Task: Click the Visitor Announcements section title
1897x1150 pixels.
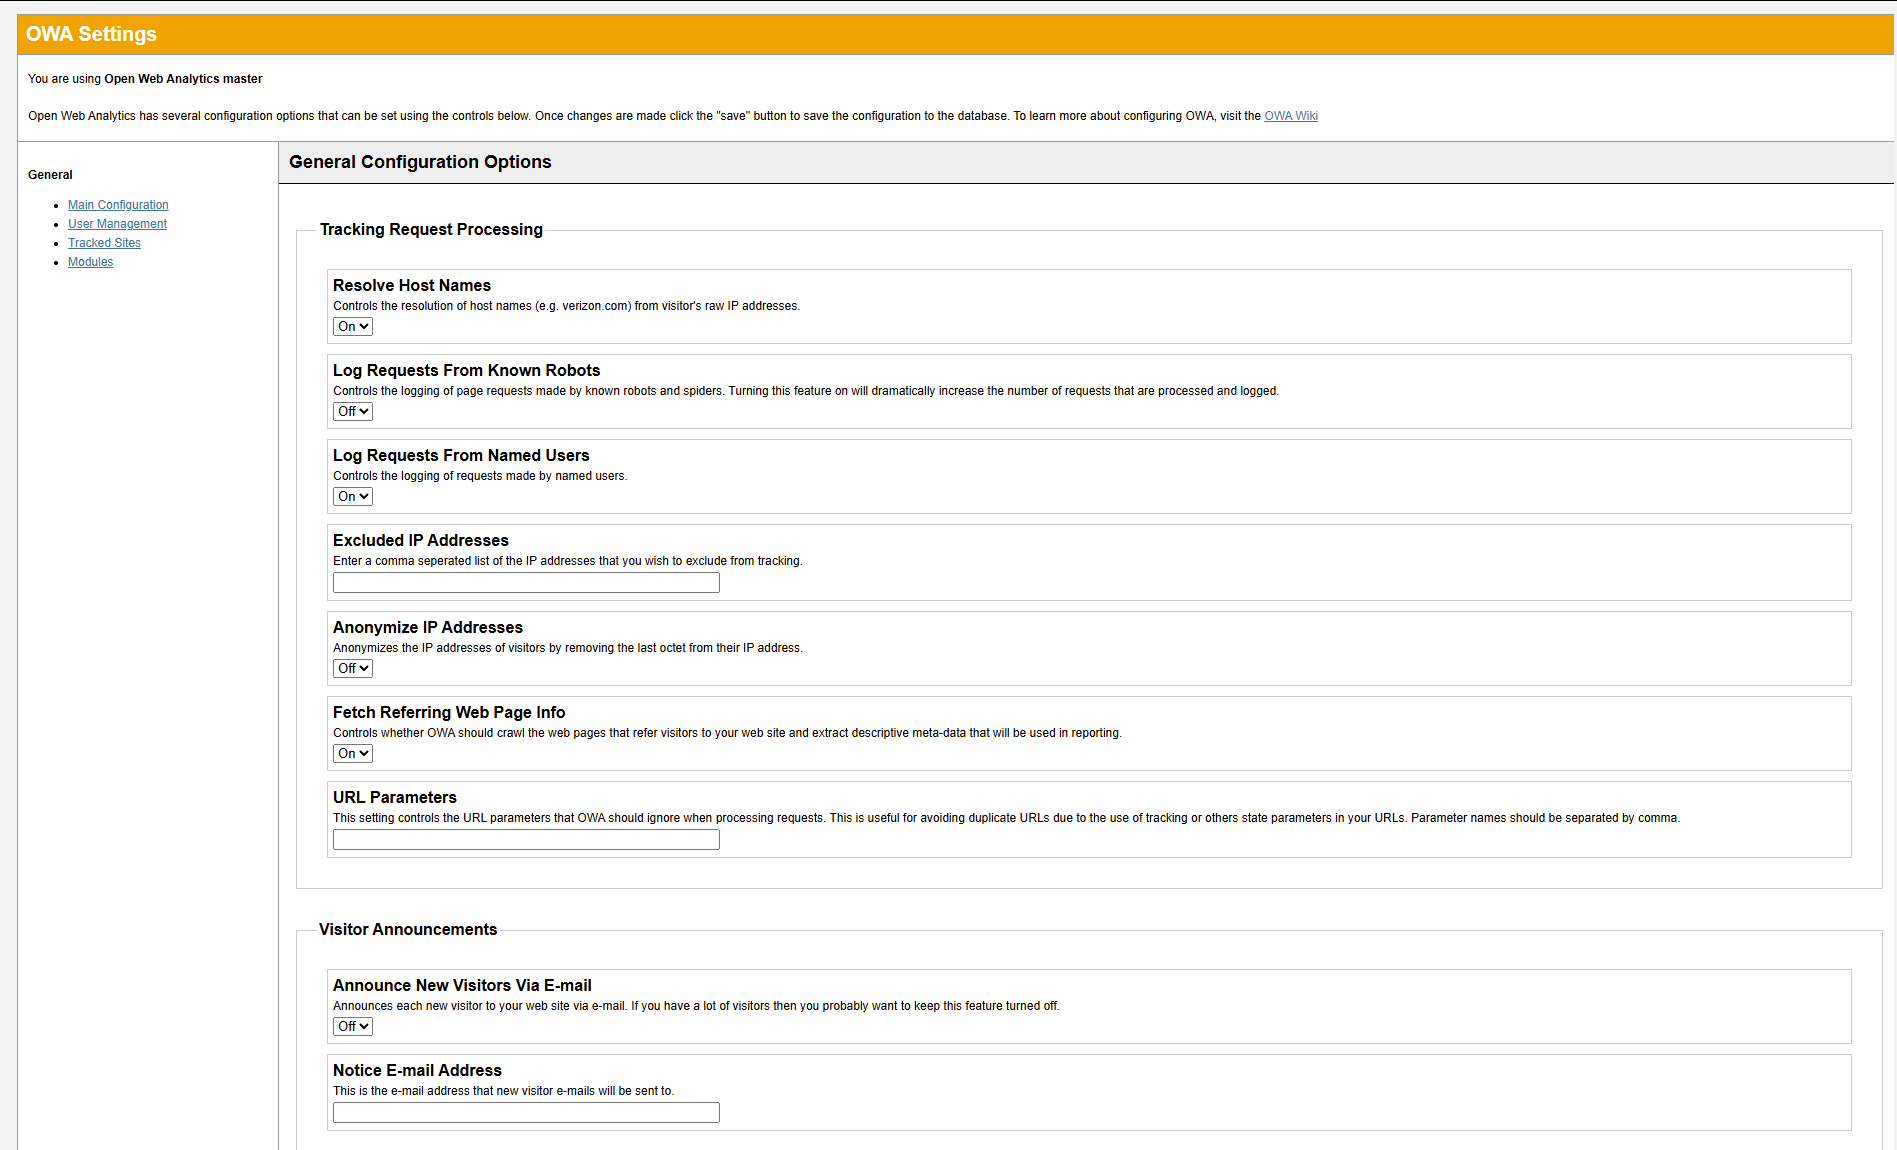Action: point(408,930)
